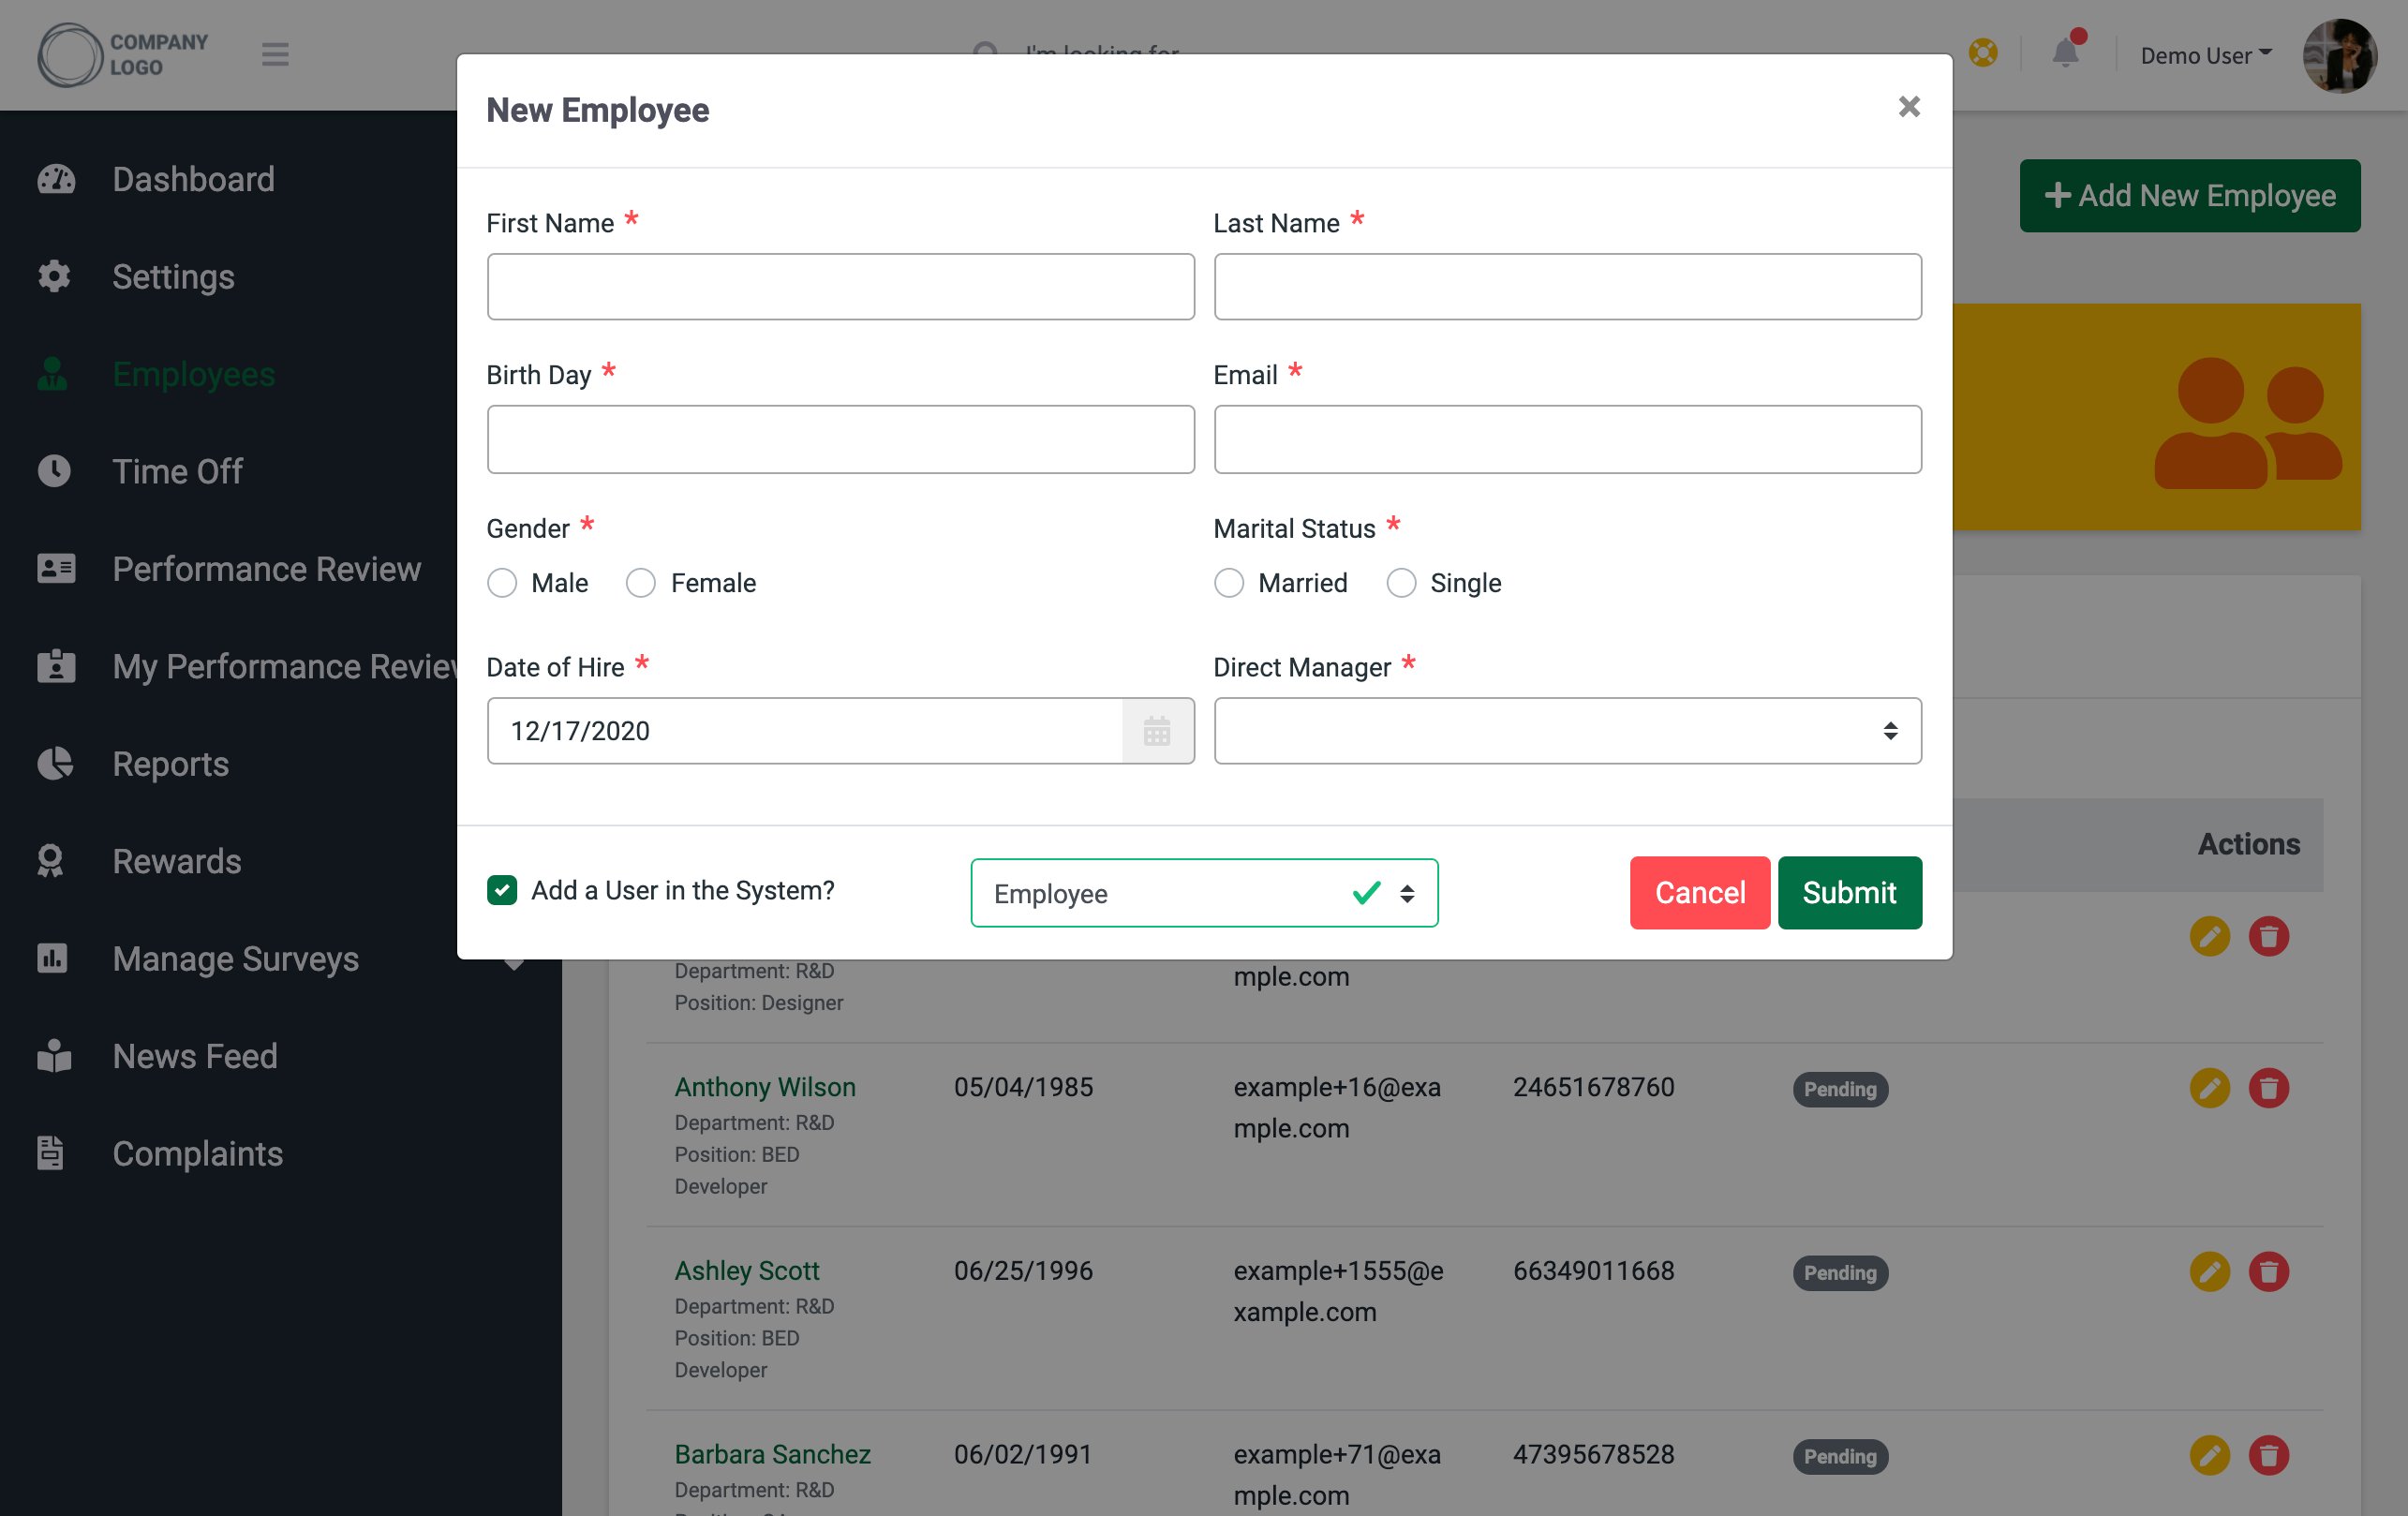This screenshot has height=1516, width=2408.
Task: Click Pending status of Barbara Sanchez
Action: point(1840,1457)
